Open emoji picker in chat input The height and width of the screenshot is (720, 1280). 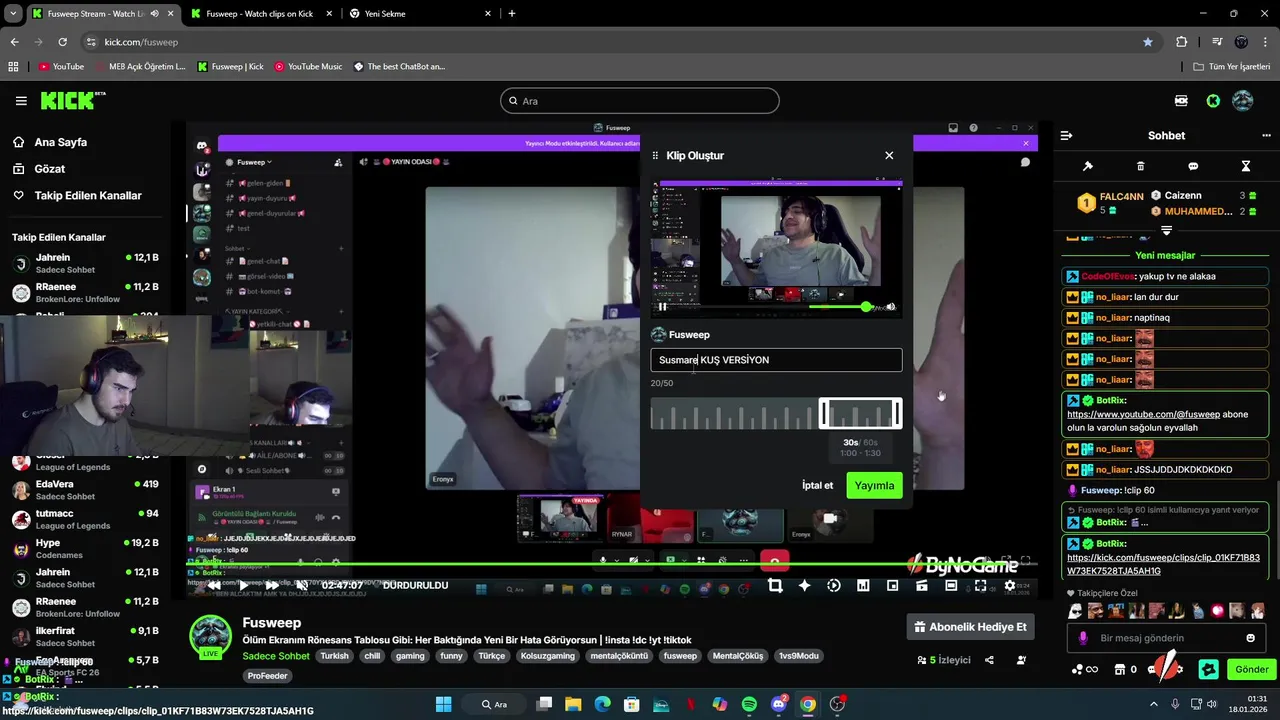[1250, 638]
